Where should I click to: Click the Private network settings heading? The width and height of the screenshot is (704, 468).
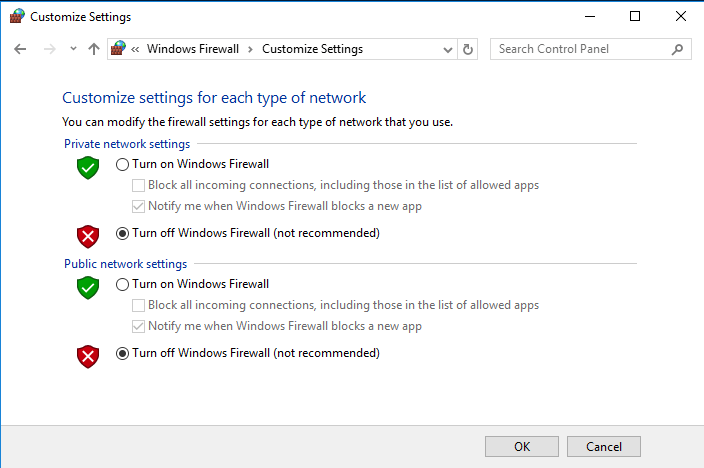[x=127, y=144]
